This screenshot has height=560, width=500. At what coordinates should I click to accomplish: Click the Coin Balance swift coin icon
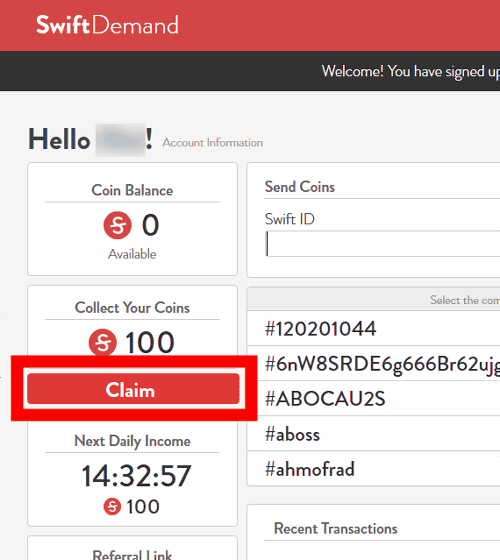(118, 225)
